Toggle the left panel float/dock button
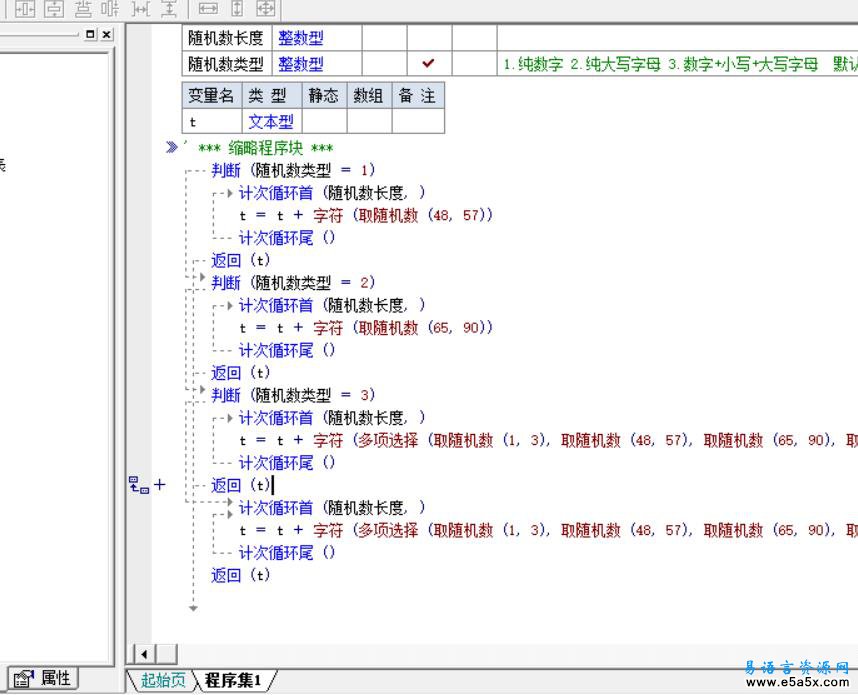 (91, 34)
